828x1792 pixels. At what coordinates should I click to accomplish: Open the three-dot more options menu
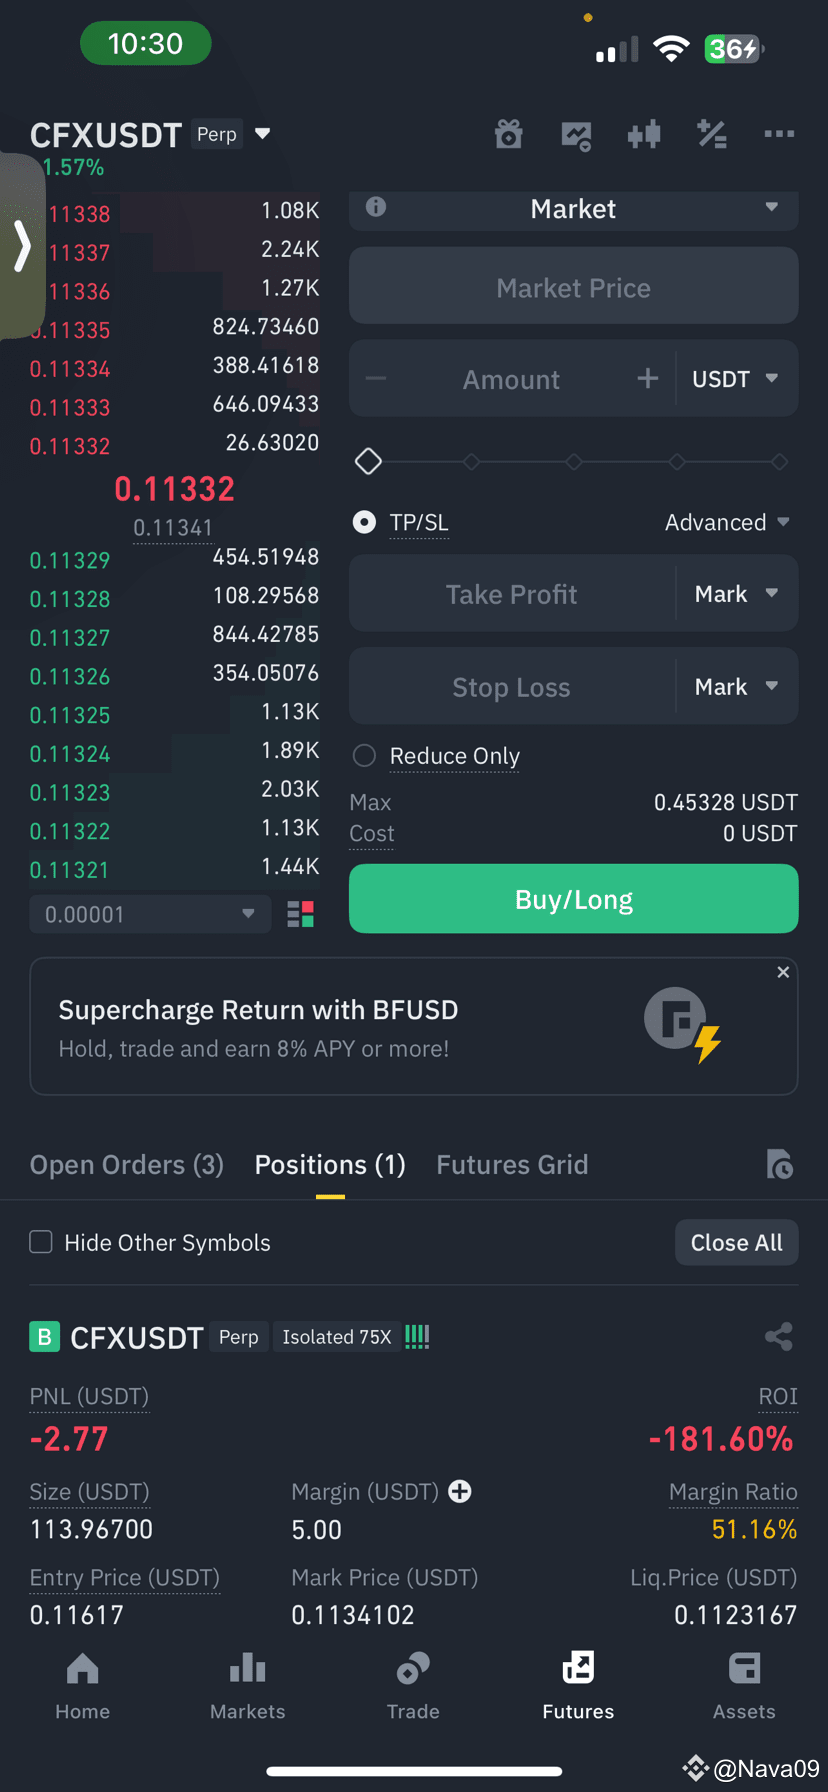(x=779, y=134)
